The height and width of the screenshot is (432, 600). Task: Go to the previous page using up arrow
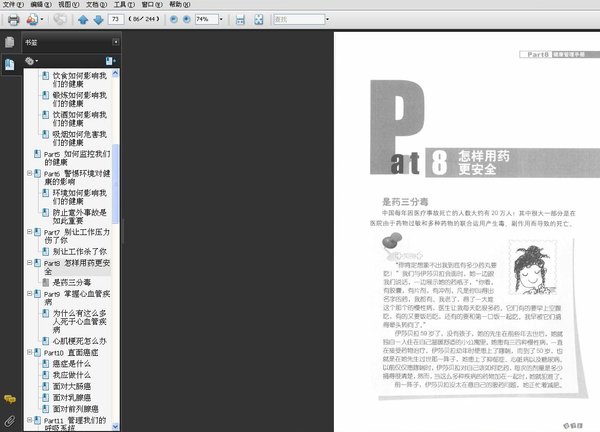click(83, 20)
